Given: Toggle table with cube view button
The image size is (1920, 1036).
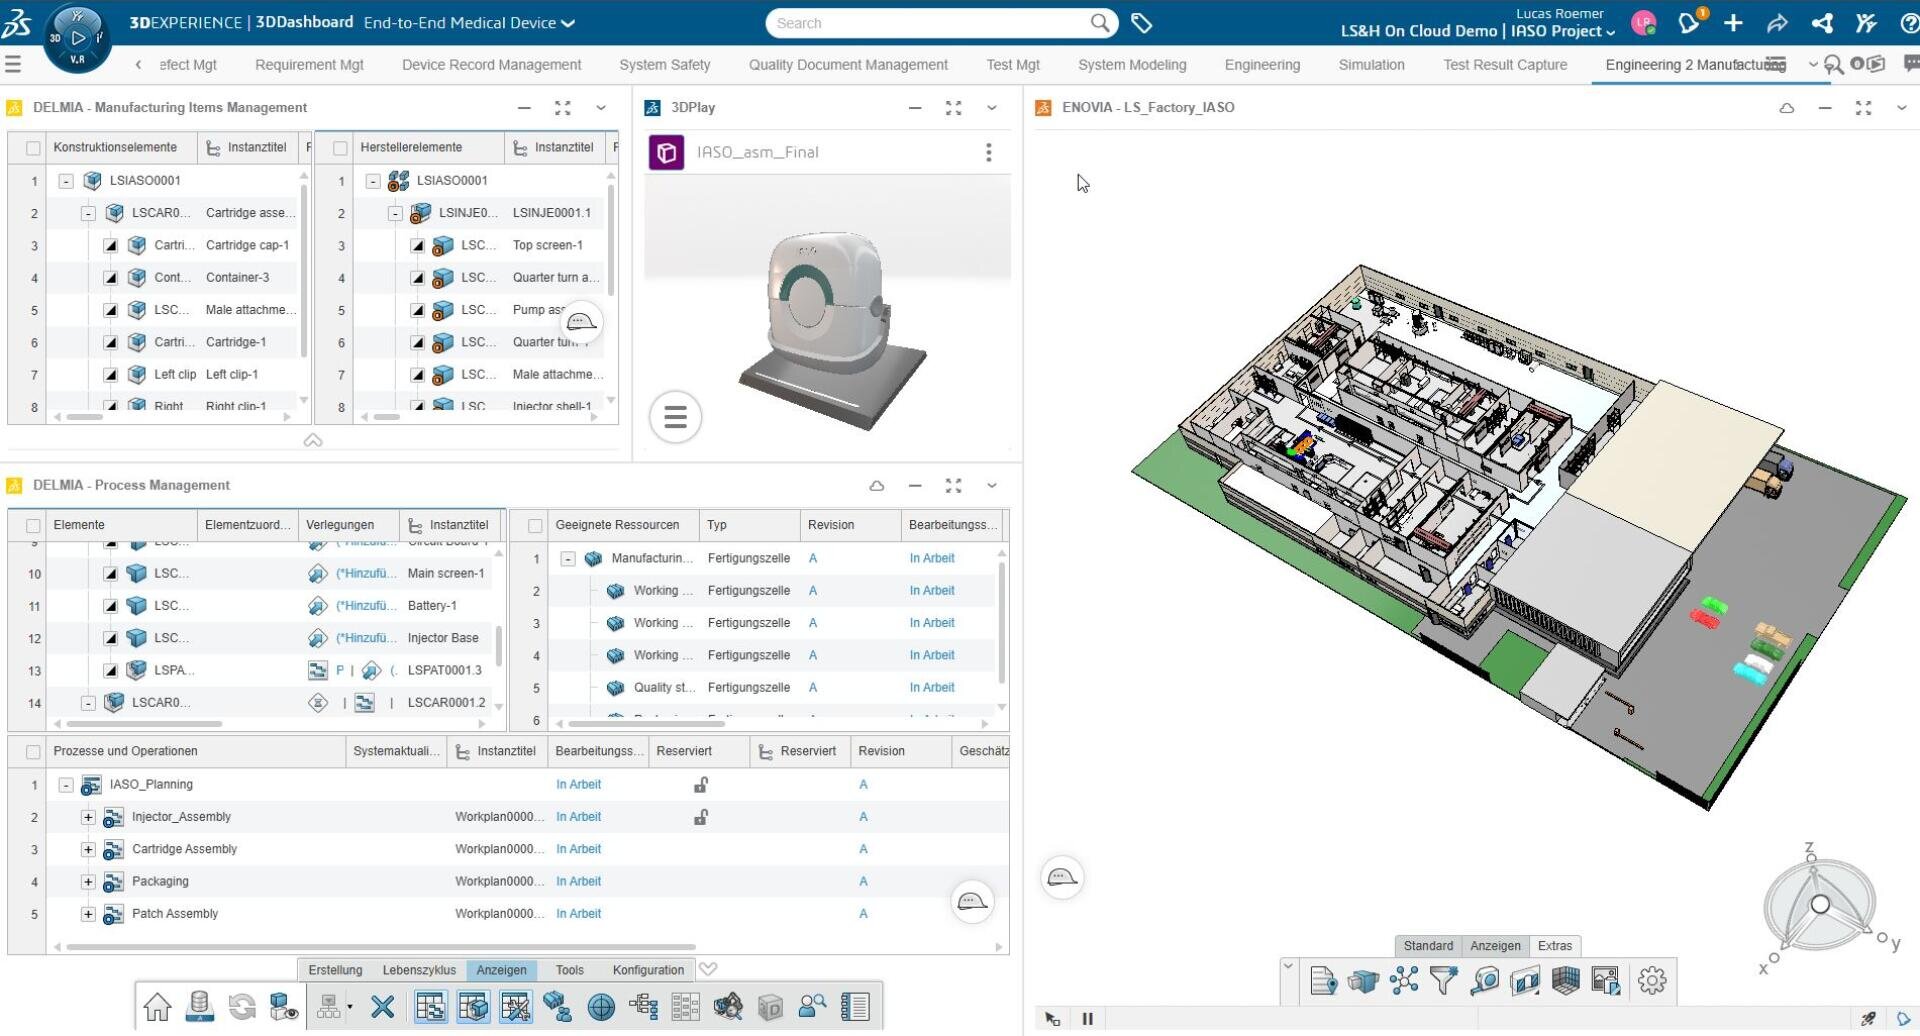Looking at the screenshot, I should [x=473, y=1006].
